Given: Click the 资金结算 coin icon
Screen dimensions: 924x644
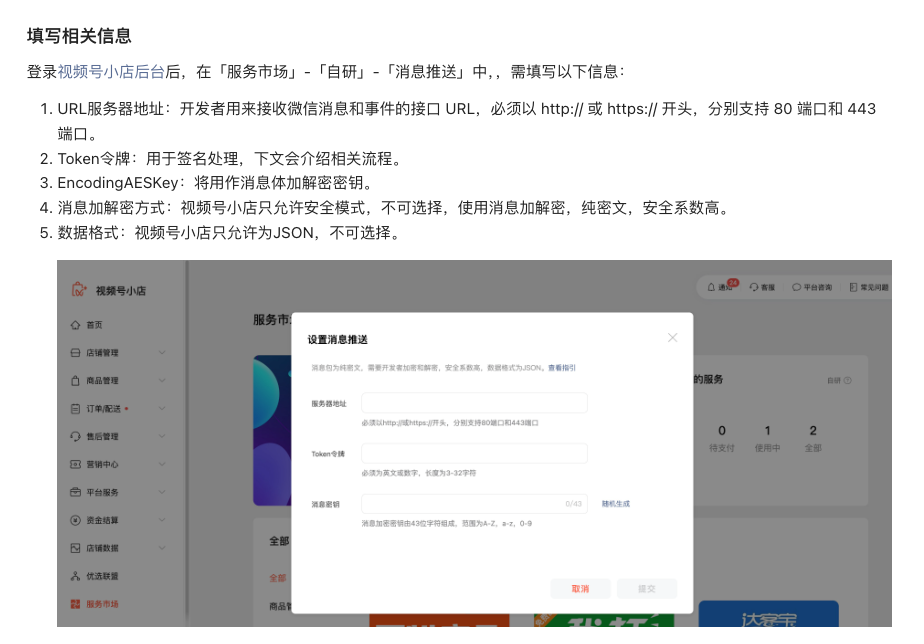Looking at the screenshot, I should 75,520.
